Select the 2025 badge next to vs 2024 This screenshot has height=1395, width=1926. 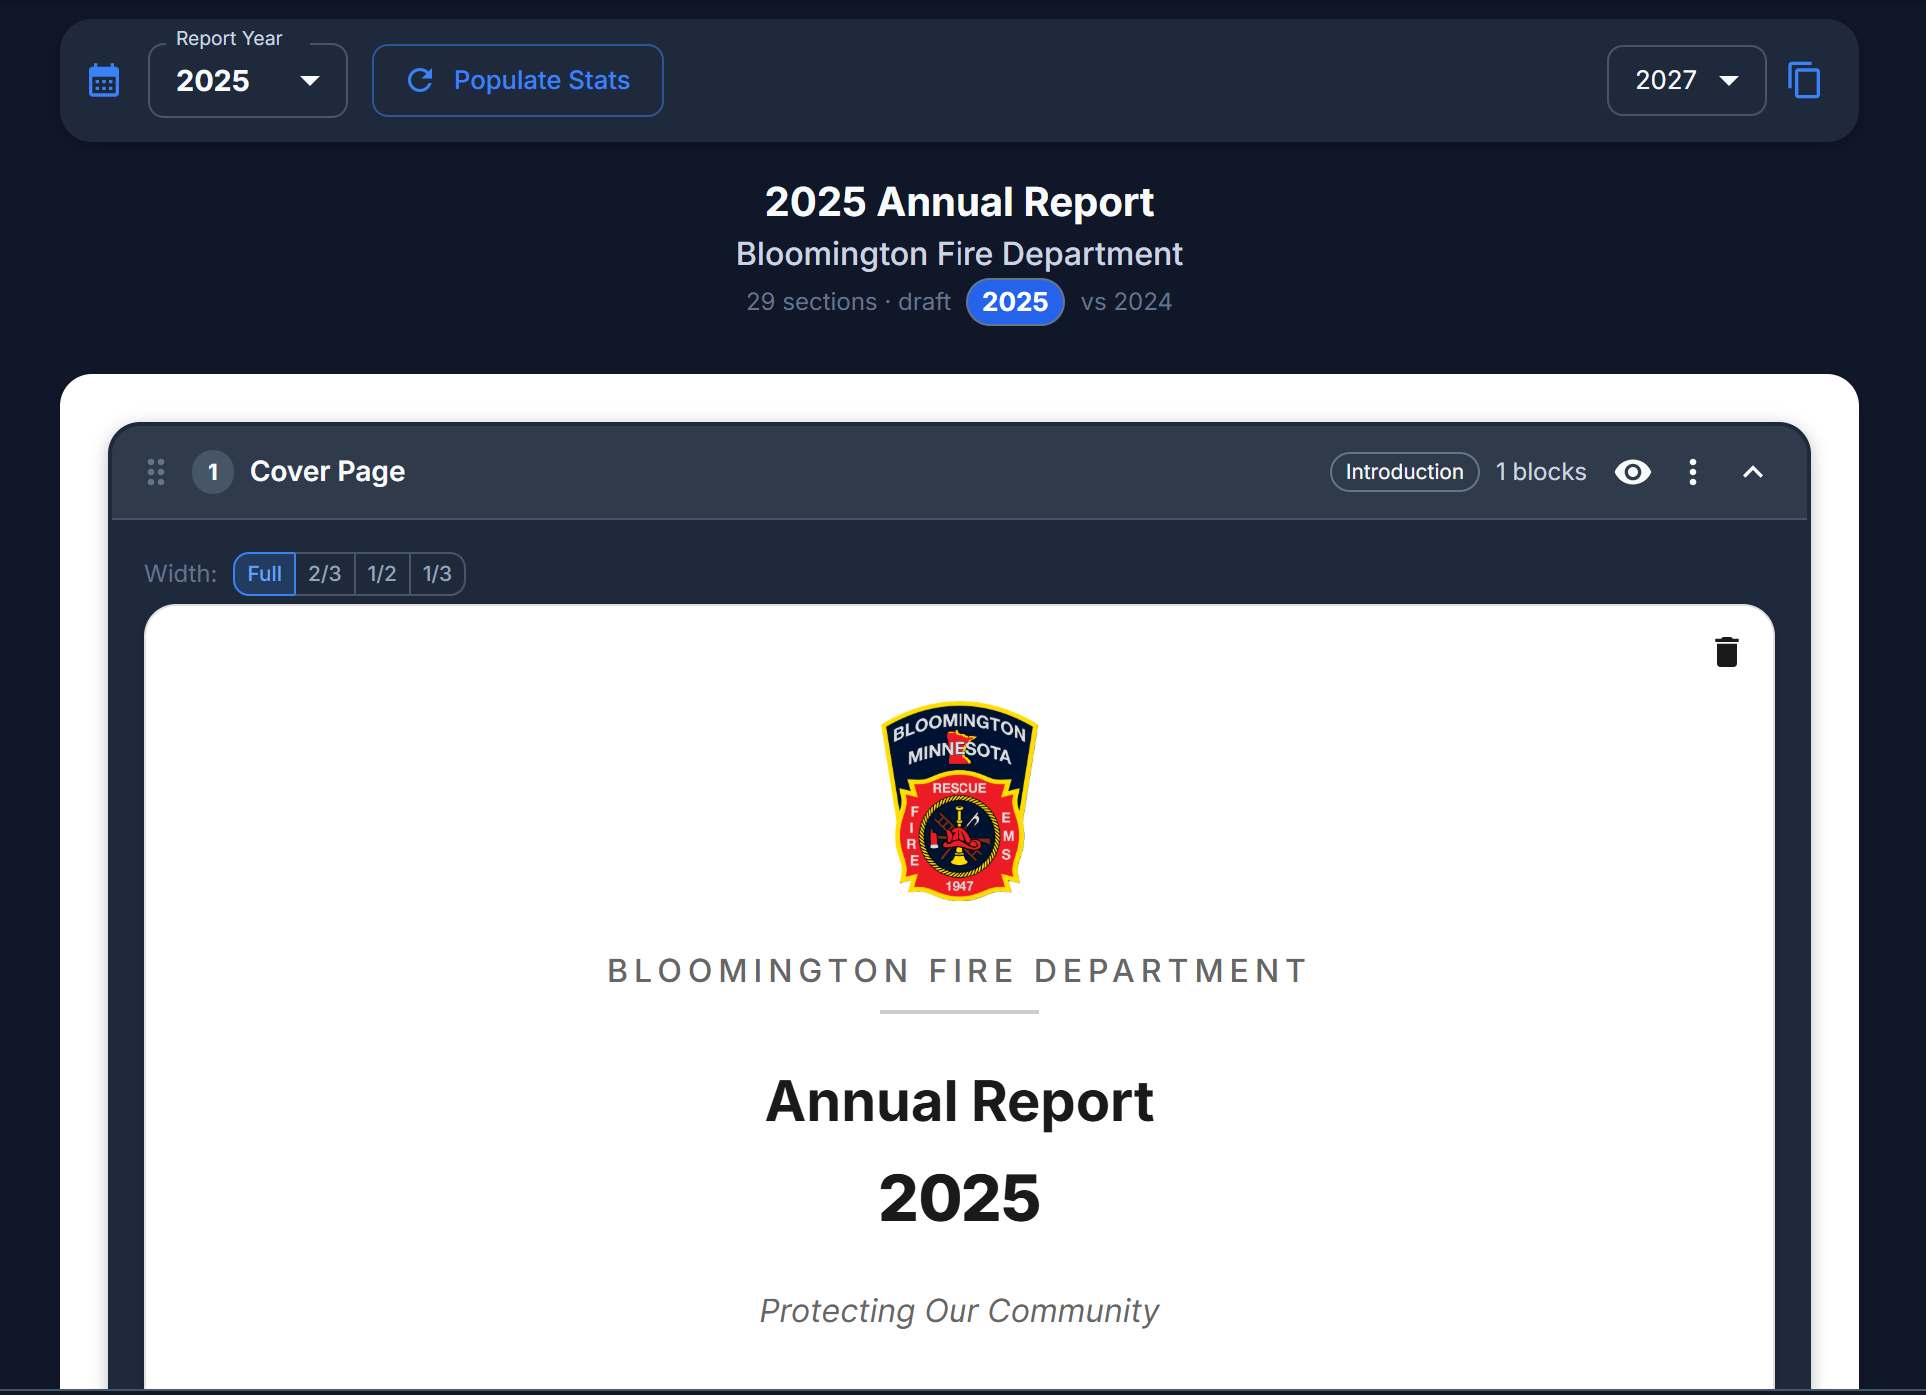(1015, 301)
